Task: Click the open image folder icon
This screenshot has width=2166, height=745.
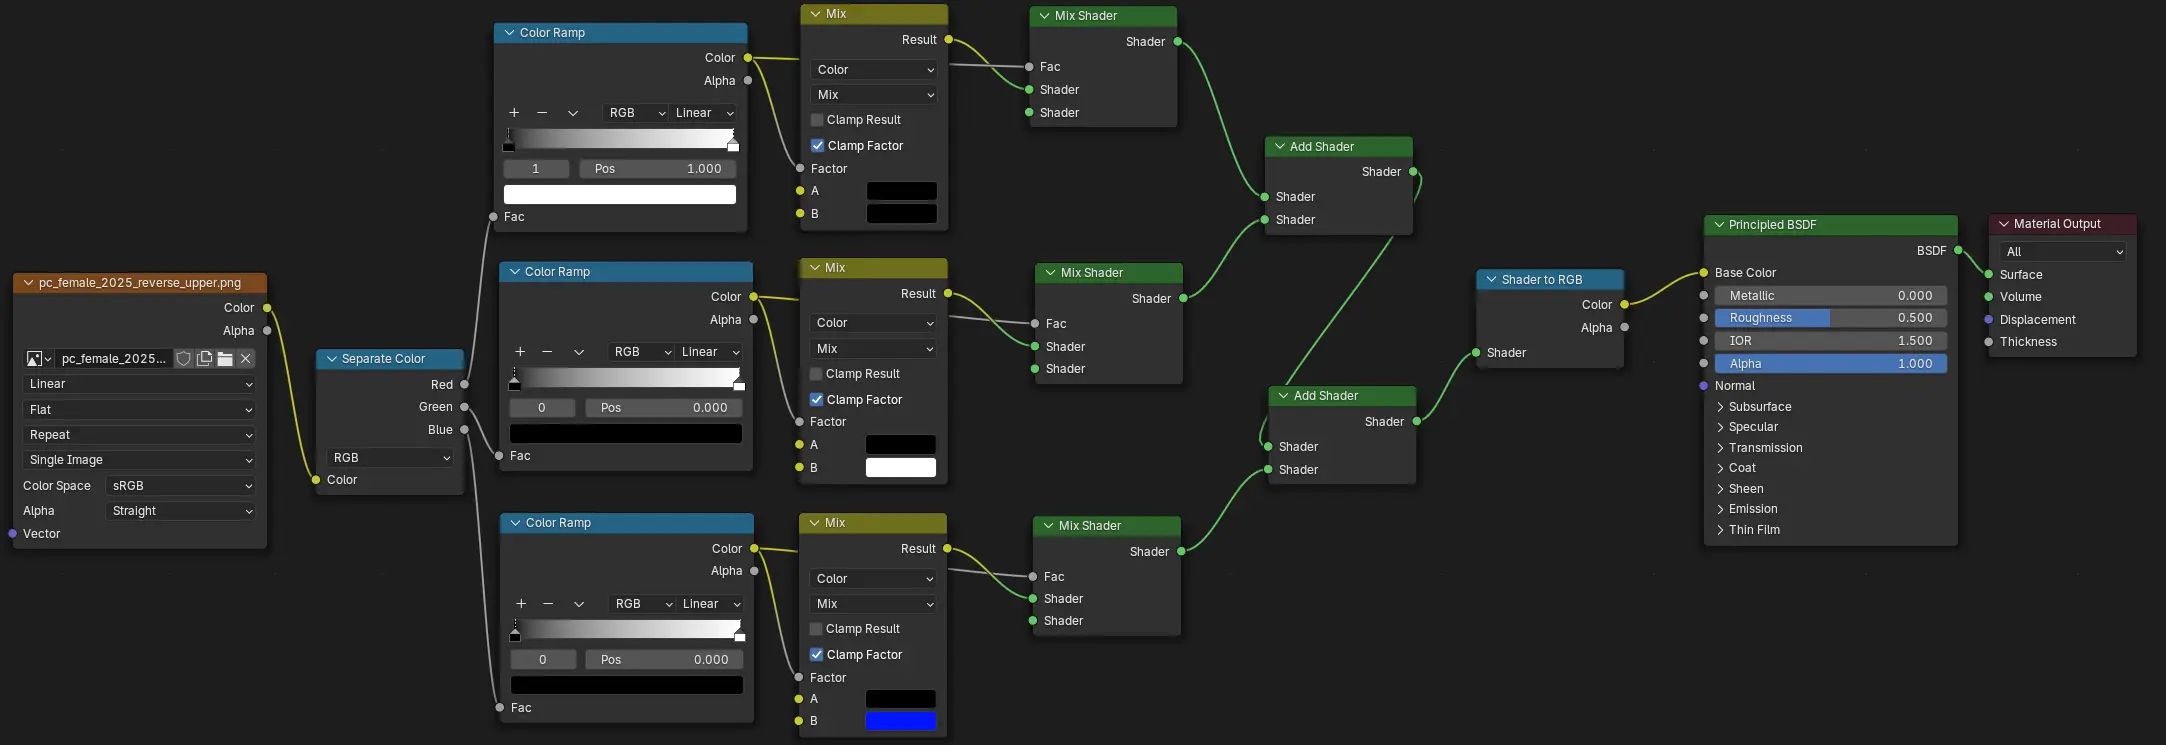Action: (225, 358)
